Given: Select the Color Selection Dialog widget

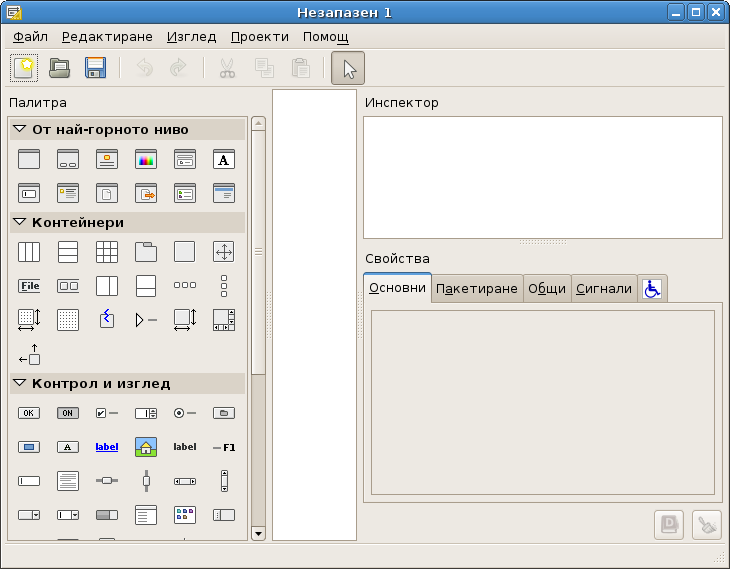Looking at the screenshot, I should (146, 160).
